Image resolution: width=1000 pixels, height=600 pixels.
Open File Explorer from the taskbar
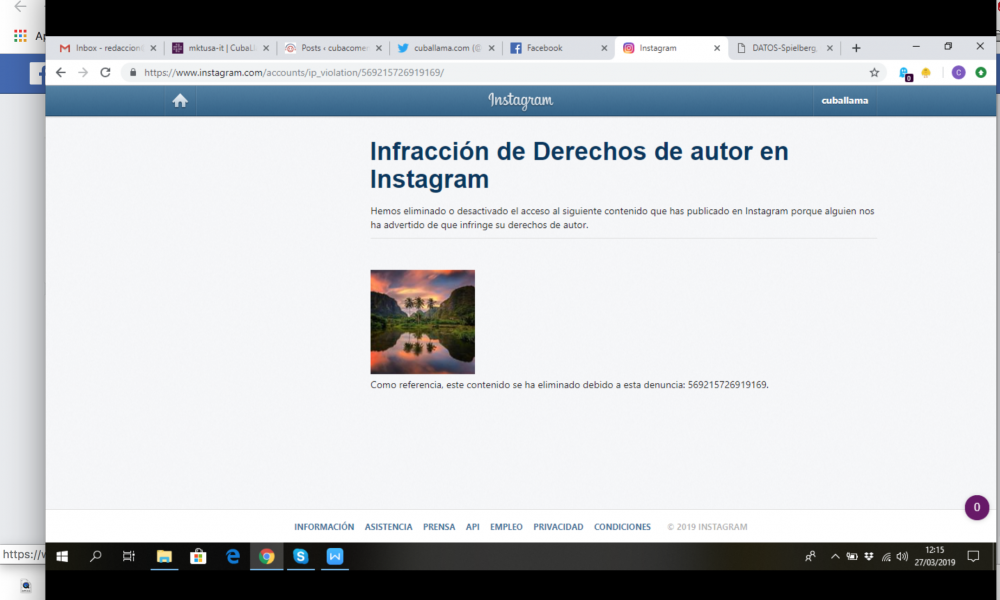(164, 556)
